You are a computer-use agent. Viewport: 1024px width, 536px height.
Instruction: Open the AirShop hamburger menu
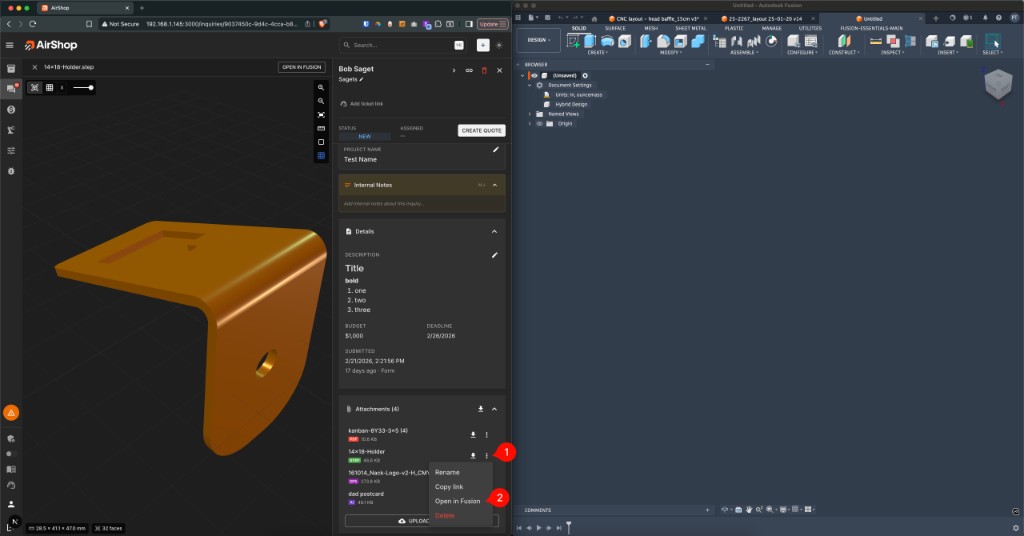[x=10, y=45]
